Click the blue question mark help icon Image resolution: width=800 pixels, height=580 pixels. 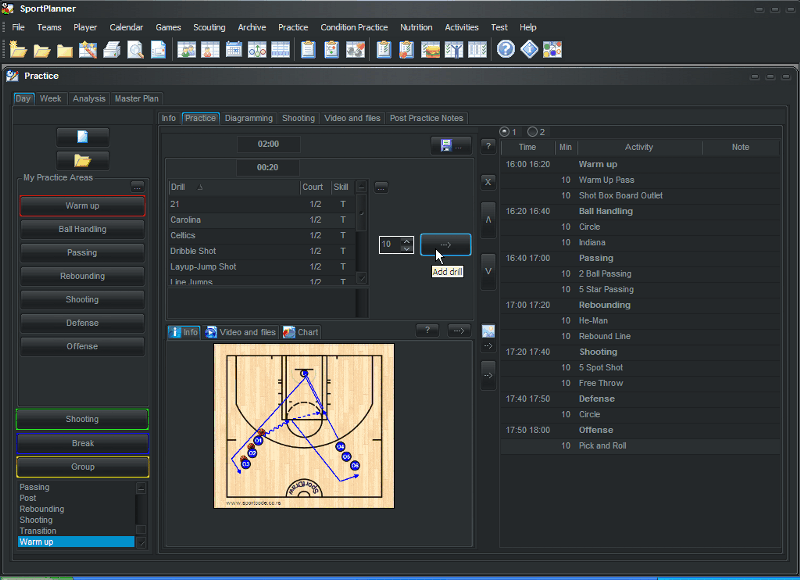(x=506, y=49)
